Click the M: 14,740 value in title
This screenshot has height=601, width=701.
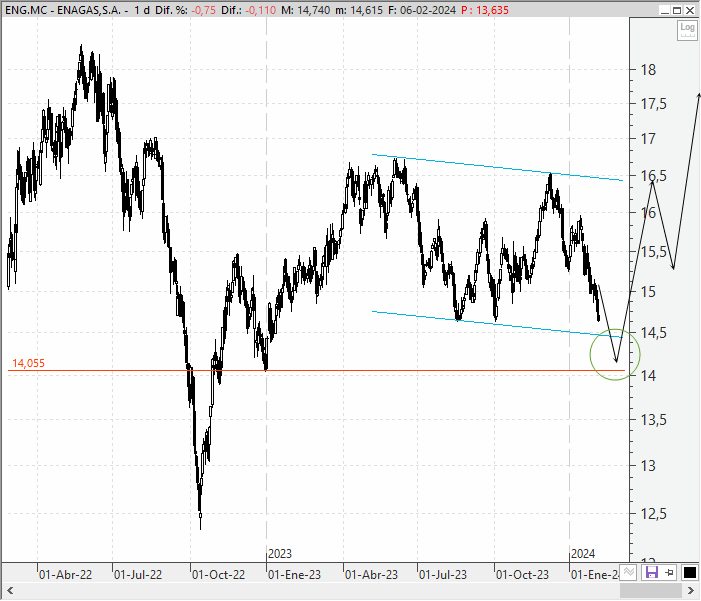[305, 10]
